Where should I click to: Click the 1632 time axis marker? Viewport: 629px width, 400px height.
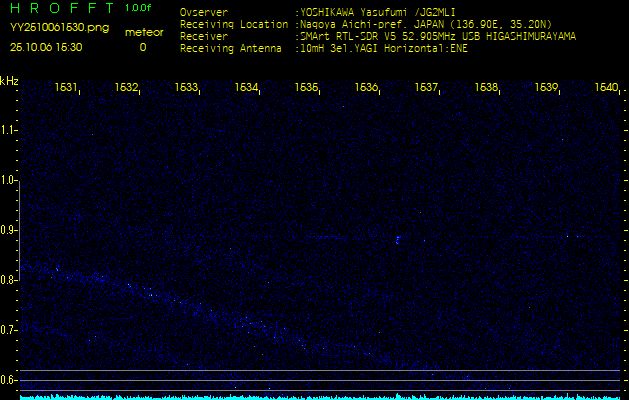pyautogui.click(x=126, y=87)
